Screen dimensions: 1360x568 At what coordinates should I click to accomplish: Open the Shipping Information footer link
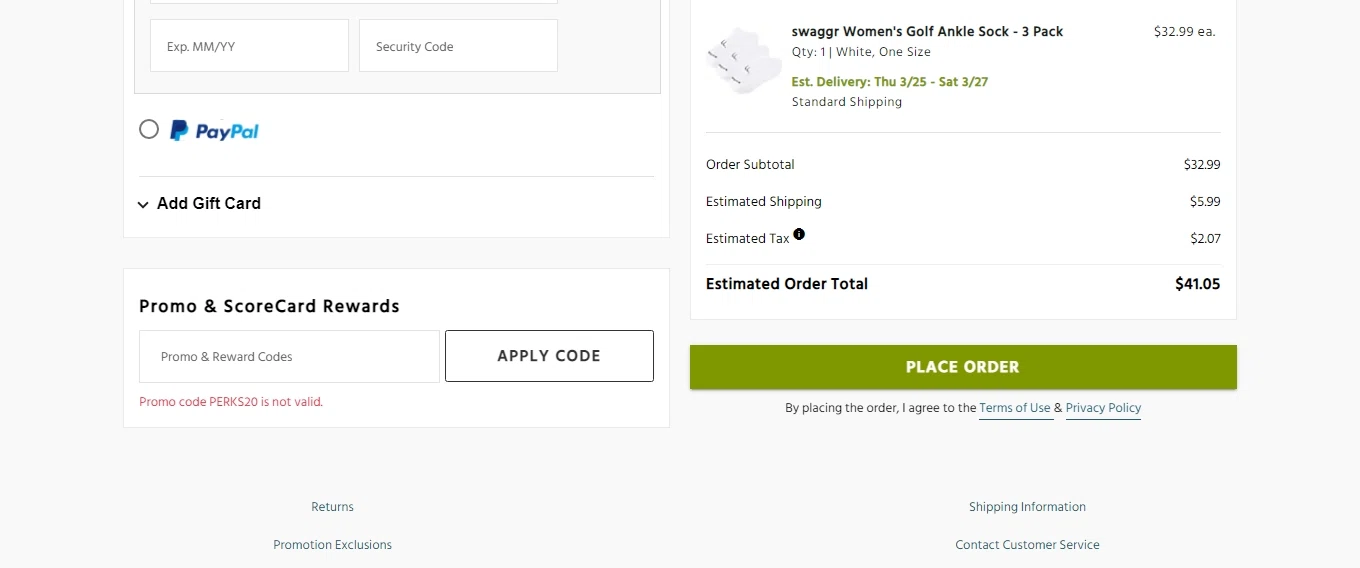point(1027,507)
